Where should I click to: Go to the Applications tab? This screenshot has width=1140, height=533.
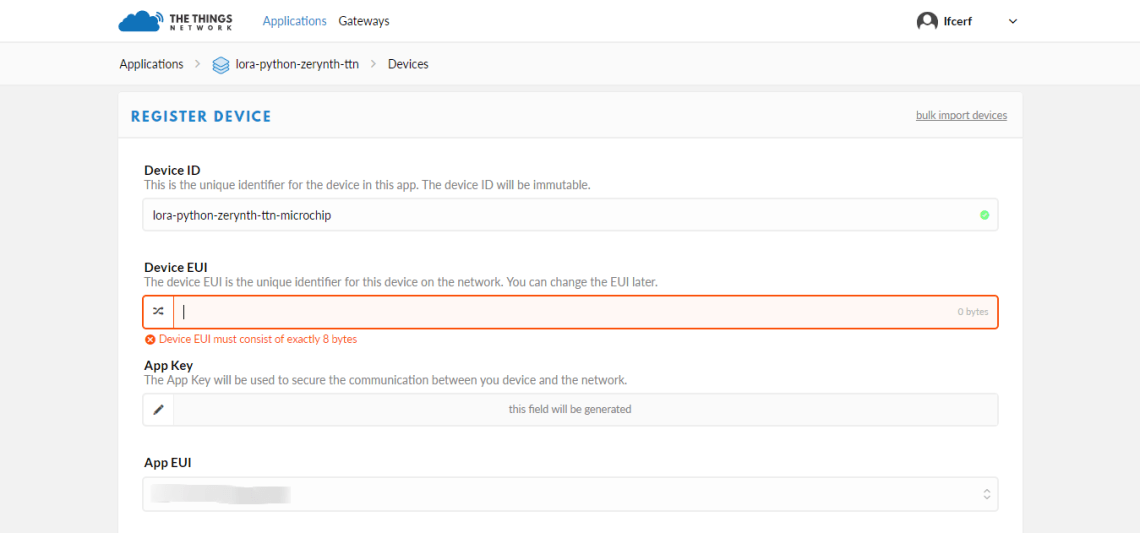(294, 21)
